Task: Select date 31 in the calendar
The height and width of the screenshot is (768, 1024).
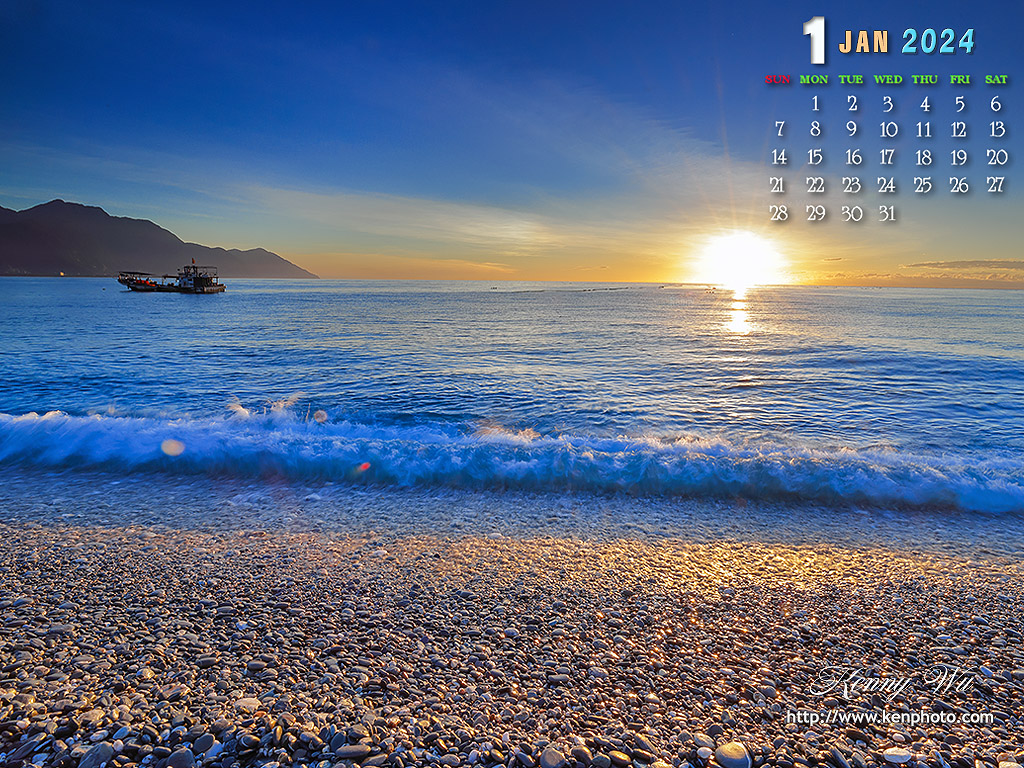Action: point(887,213)
